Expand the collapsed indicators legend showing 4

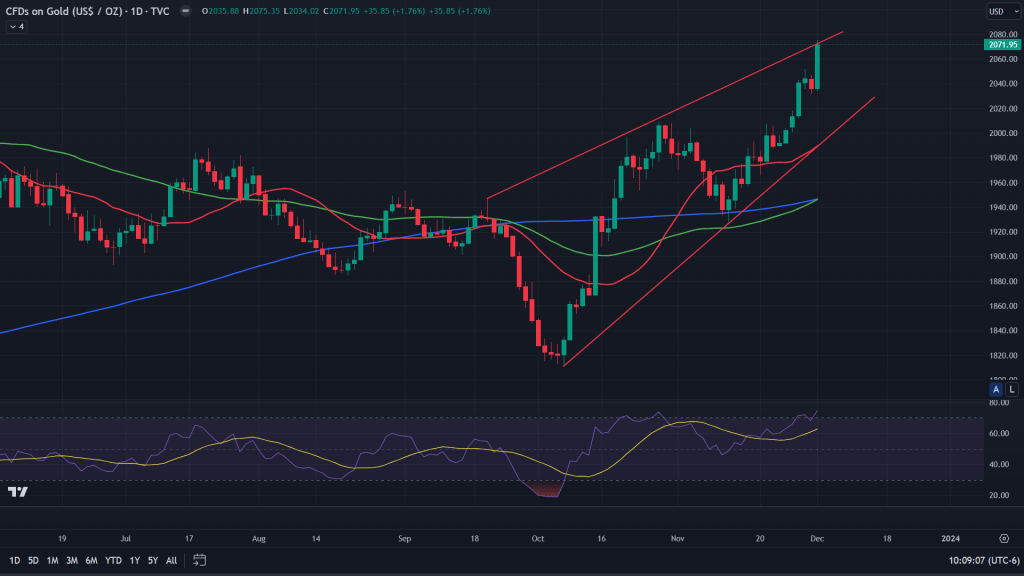tap(16, 27)
